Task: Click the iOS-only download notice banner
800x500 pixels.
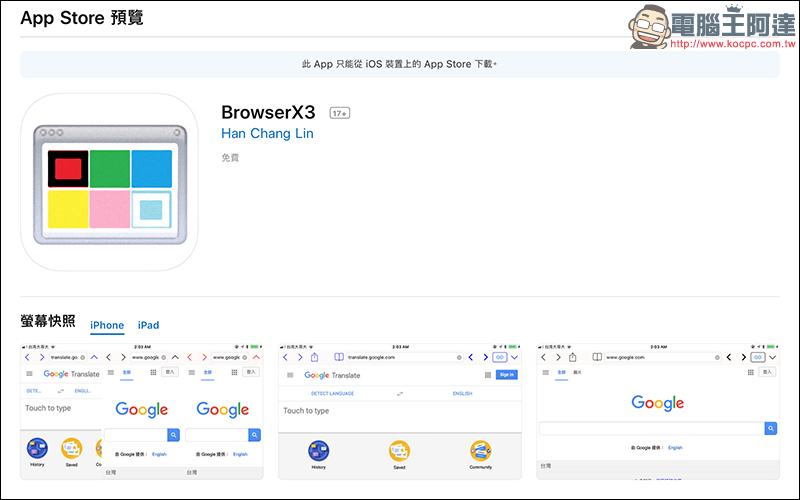Action: 400,64
